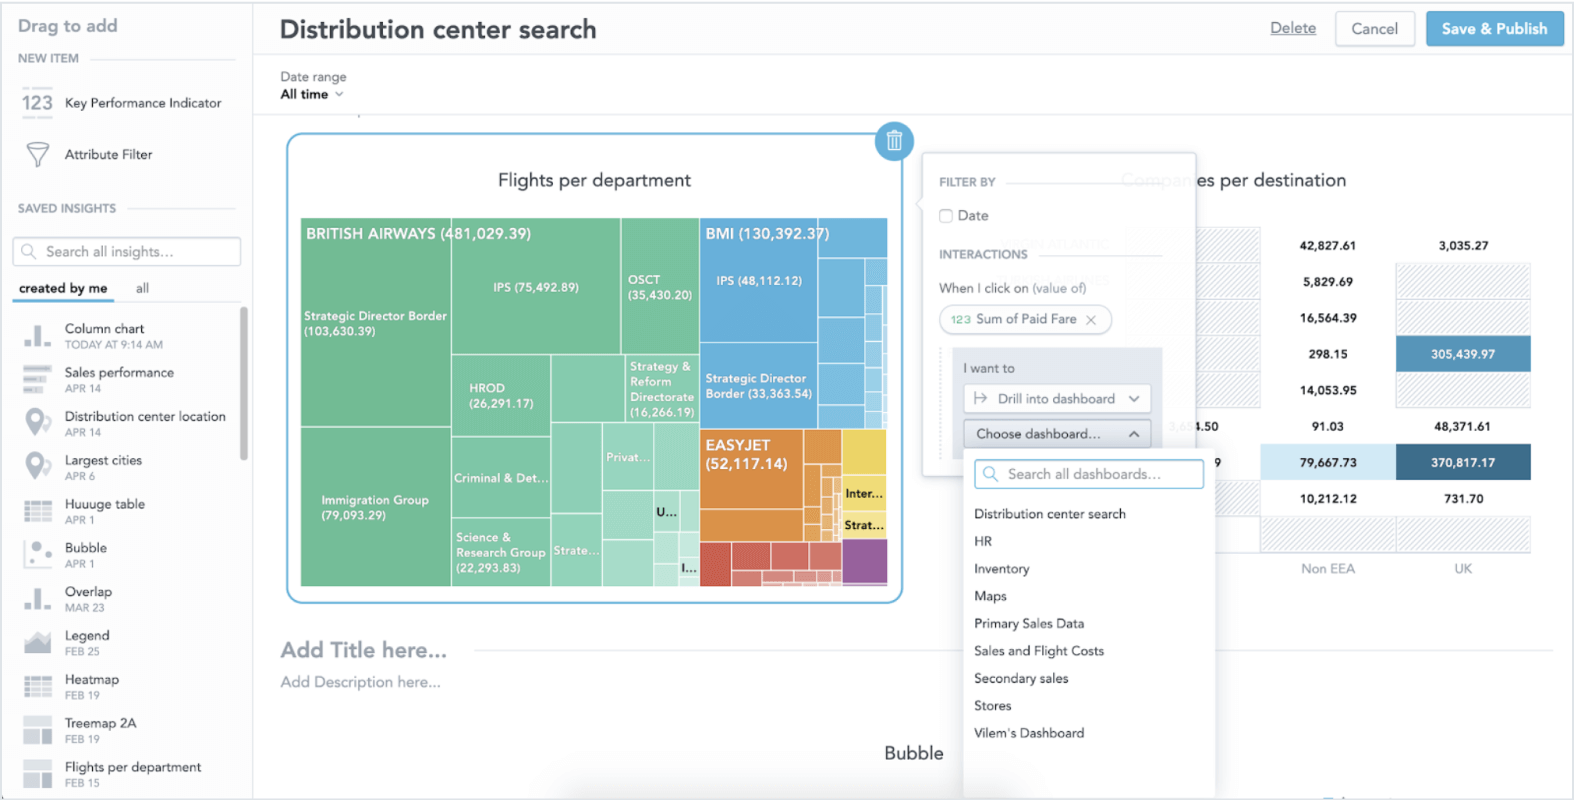Screen dimensions: 1574x800
Task: Click the saved insights list scrollbar
Action: point(243,384)
